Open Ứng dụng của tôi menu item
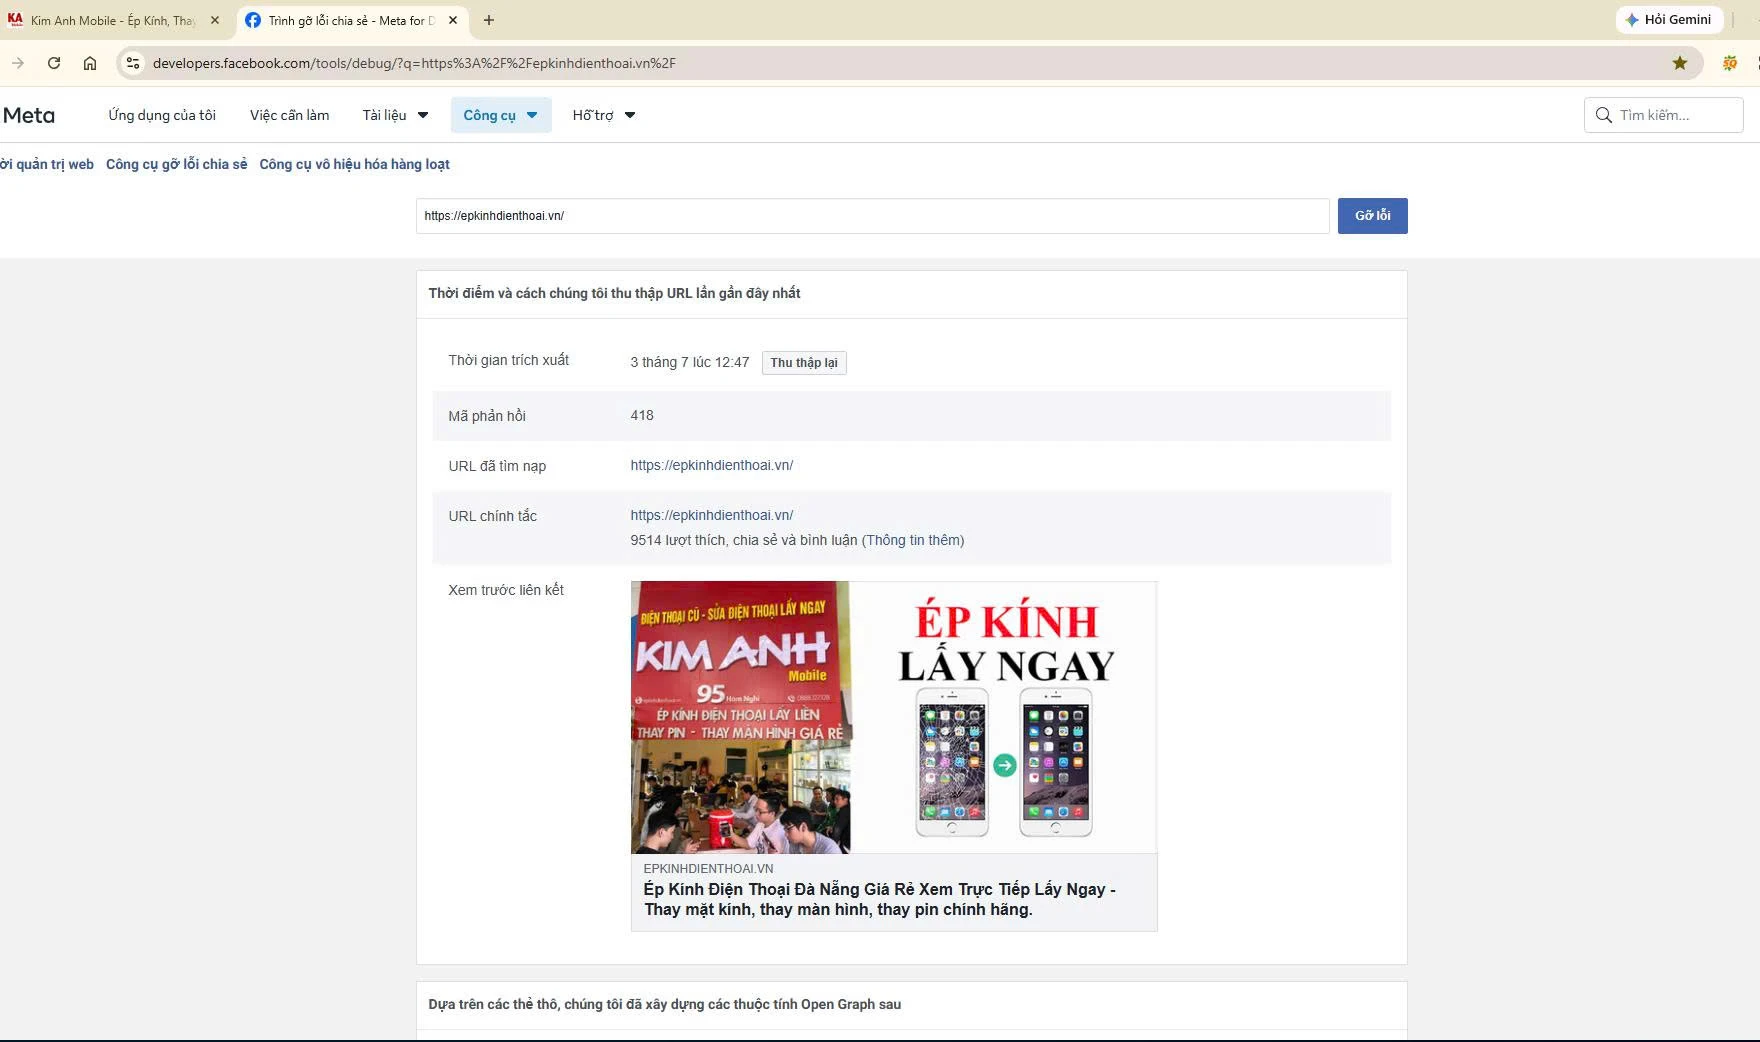 coord(162,115)
